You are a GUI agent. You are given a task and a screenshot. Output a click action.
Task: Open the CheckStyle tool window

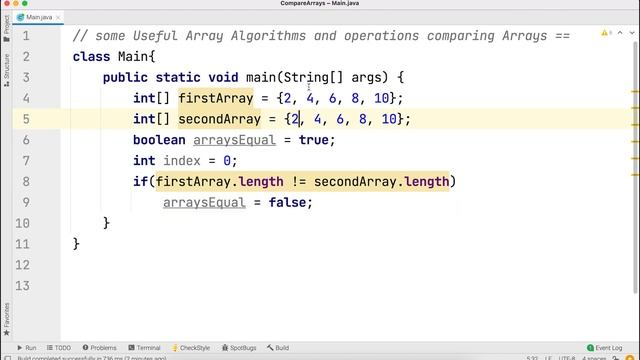(191, 348)
